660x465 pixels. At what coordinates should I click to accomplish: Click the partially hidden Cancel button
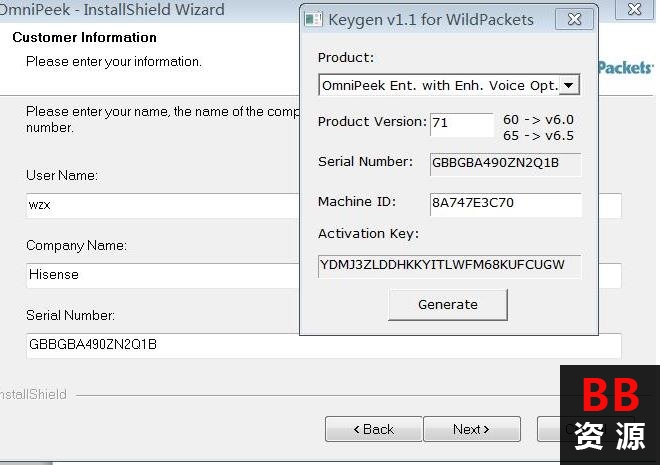[x=549, y=429]
